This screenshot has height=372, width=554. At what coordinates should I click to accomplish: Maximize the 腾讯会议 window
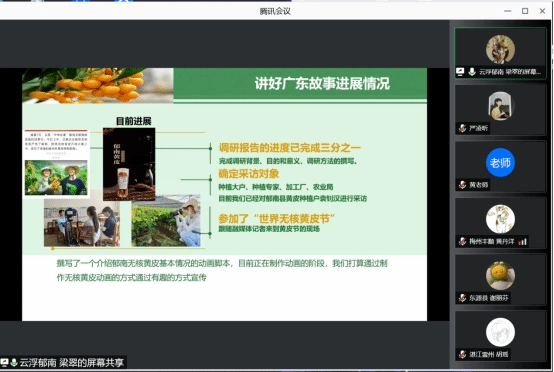coord(525,11)
